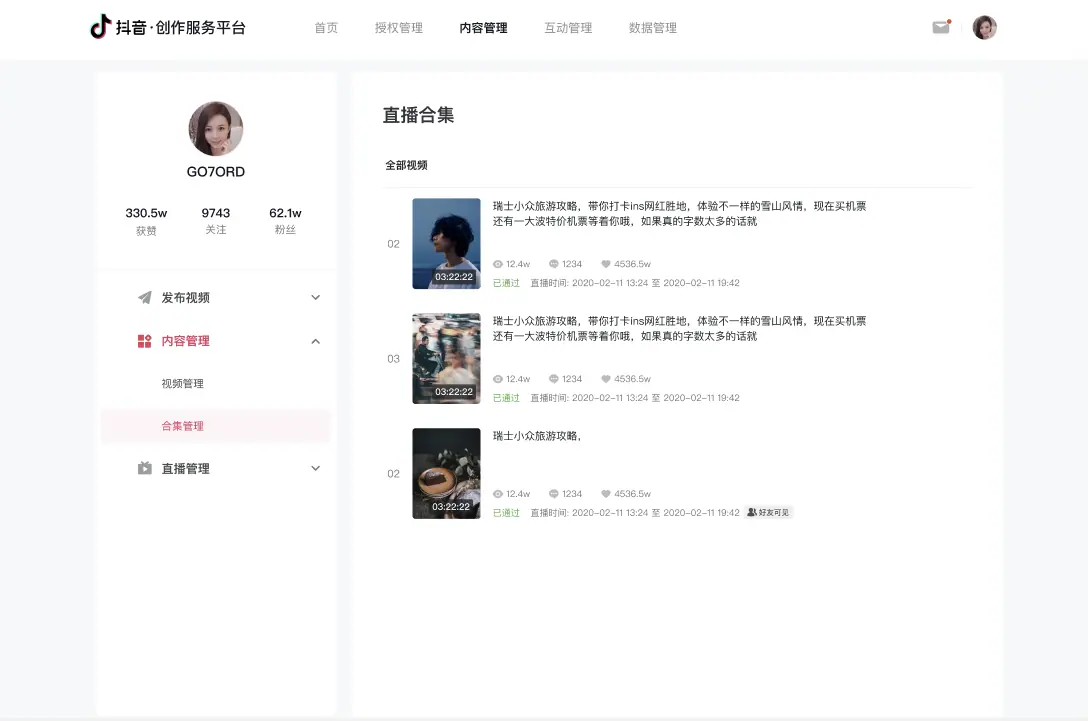Click the 抖音·创作服务平台 title text
The height and width of the screenshot is (721, 1088).
pyautogui.click(x=180, y=28)
